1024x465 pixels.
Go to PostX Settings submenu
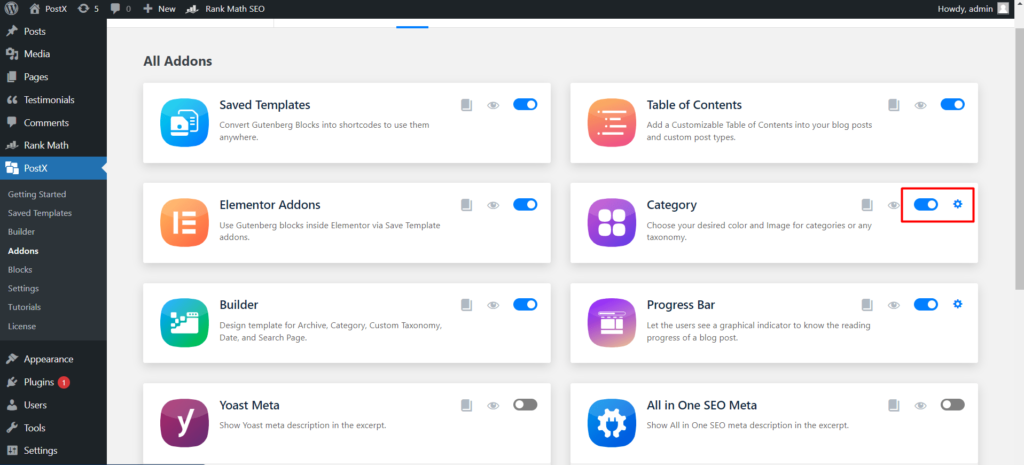[x=24, y=289]
